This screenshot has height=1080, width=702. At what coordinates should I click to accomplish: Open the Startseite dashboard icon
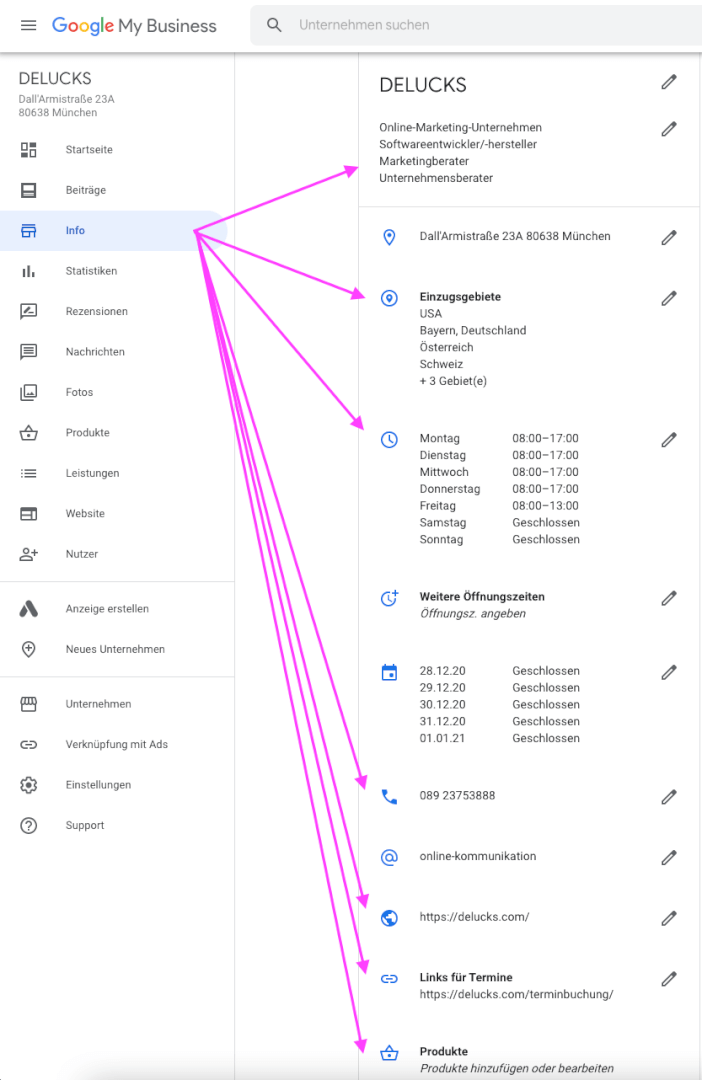(x=28, y=149)
